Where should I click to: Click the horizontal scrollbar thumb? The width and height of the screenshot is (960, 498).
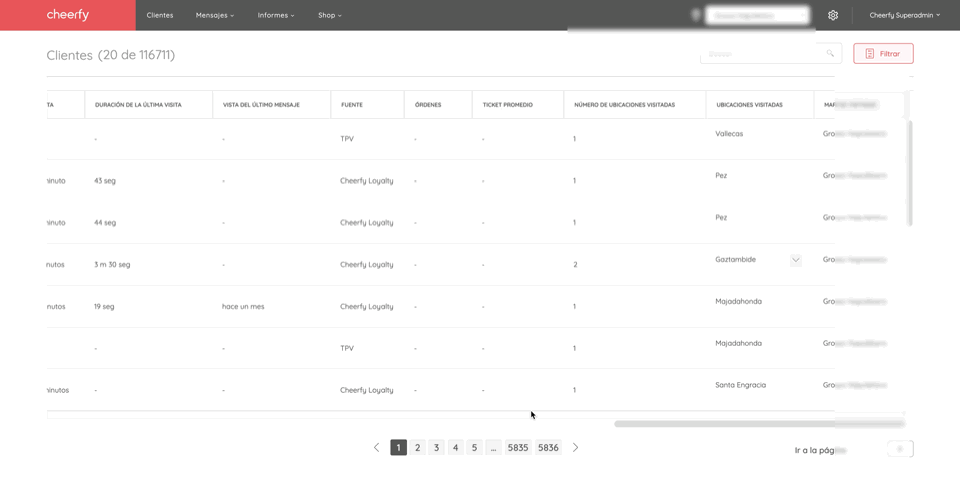point(759,424)
